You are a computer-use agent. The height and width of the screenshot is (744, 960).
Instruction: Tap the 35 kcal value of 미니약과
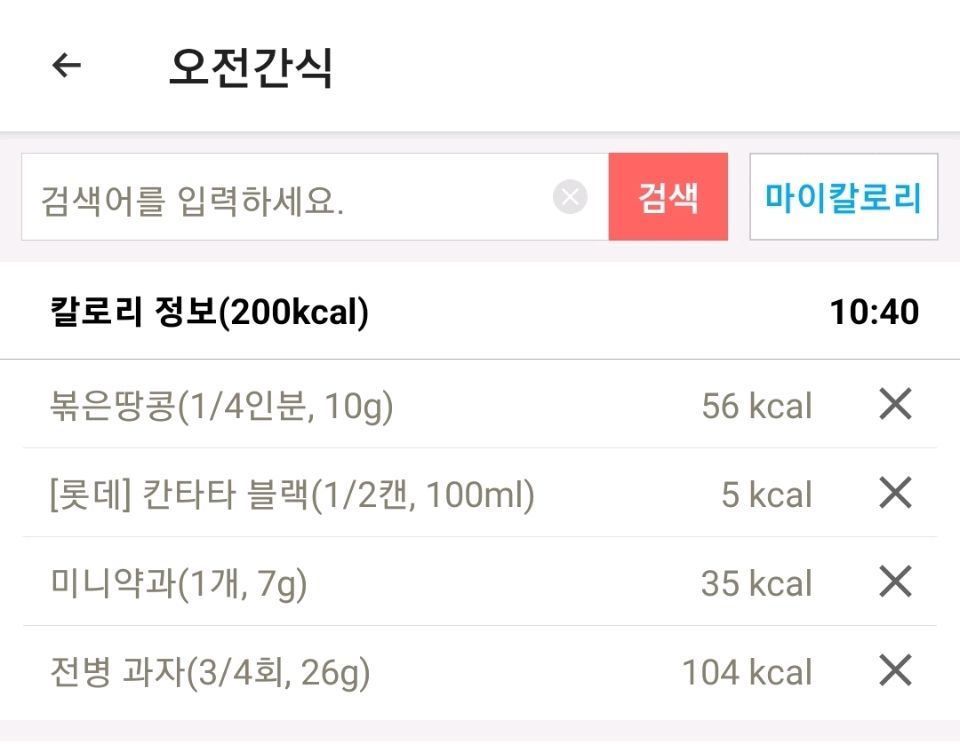pos(757,583)
